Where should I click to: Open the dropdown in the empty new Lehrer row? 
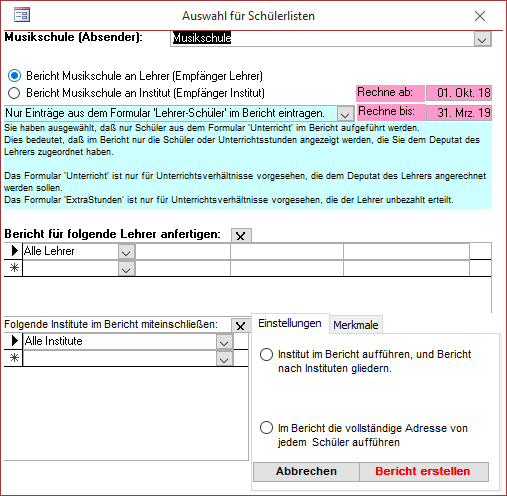coord(126,269)
